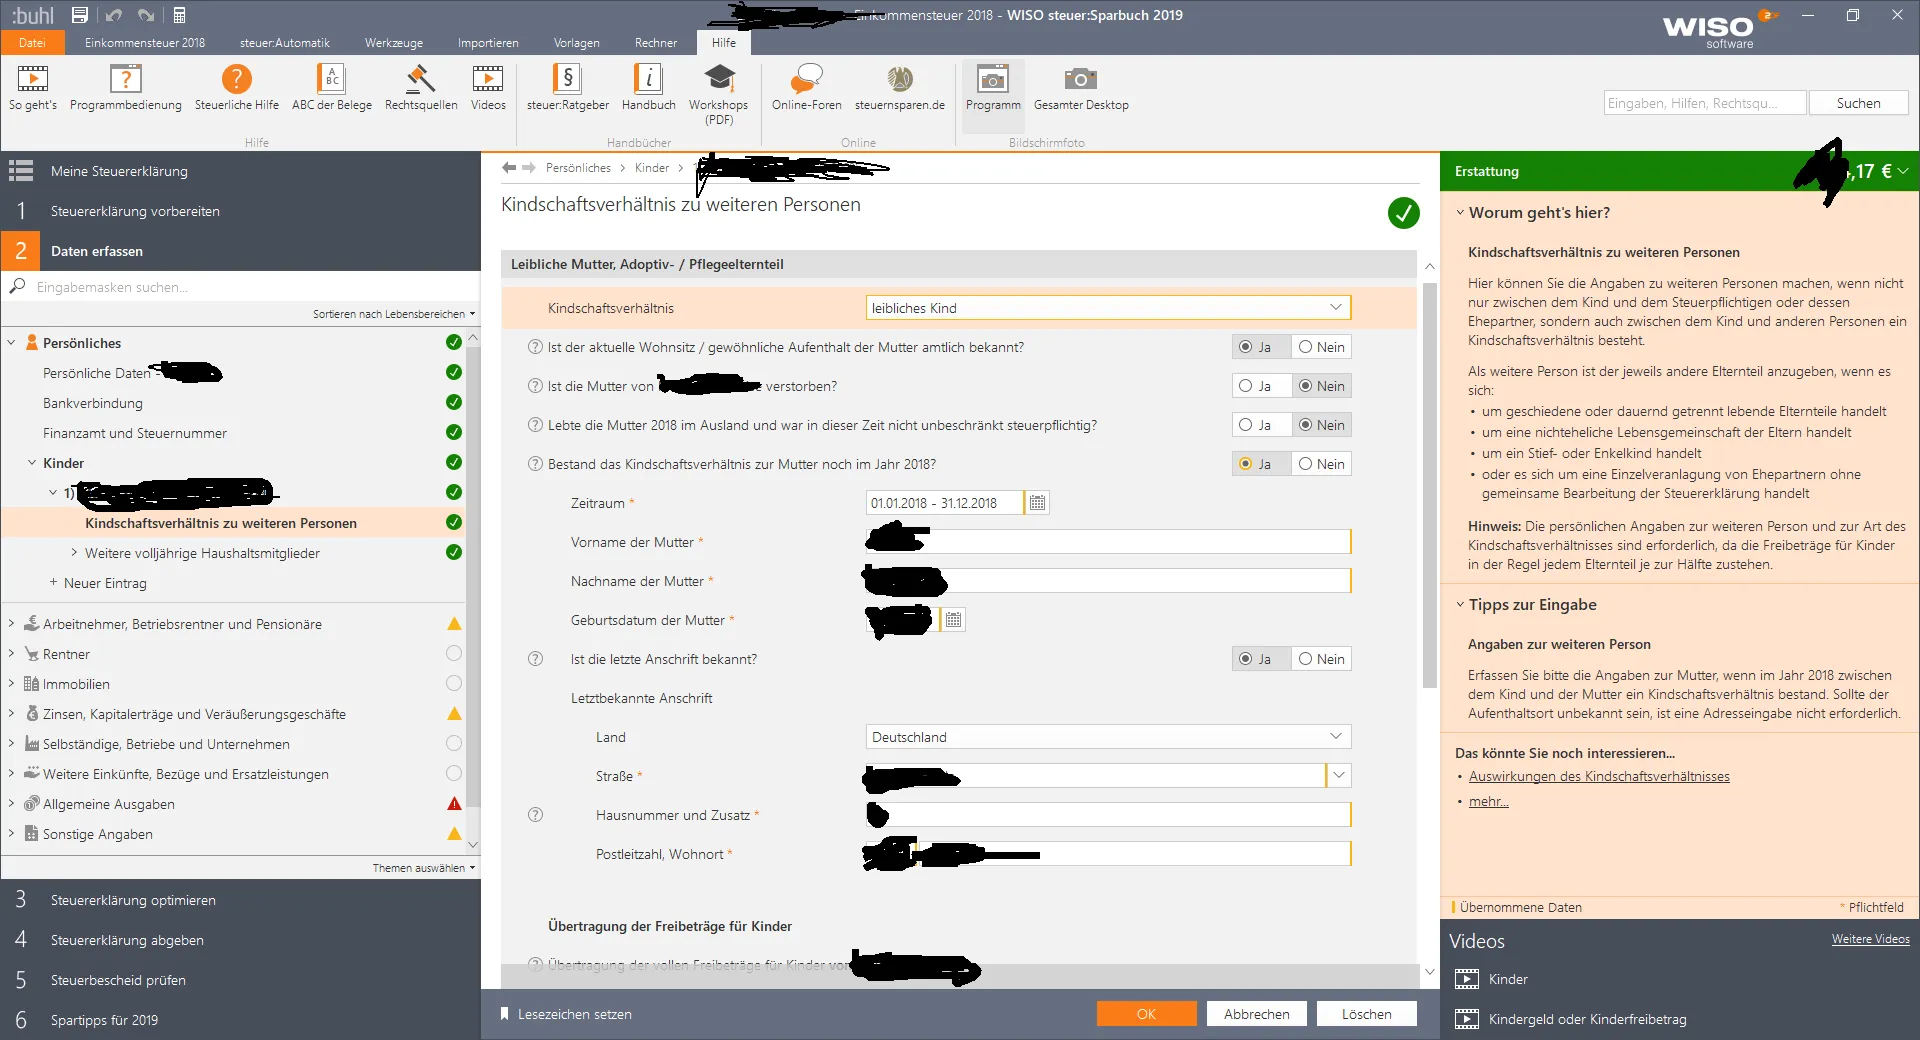Open the steuer:Ratgeber handbook icon

(567, 80)
